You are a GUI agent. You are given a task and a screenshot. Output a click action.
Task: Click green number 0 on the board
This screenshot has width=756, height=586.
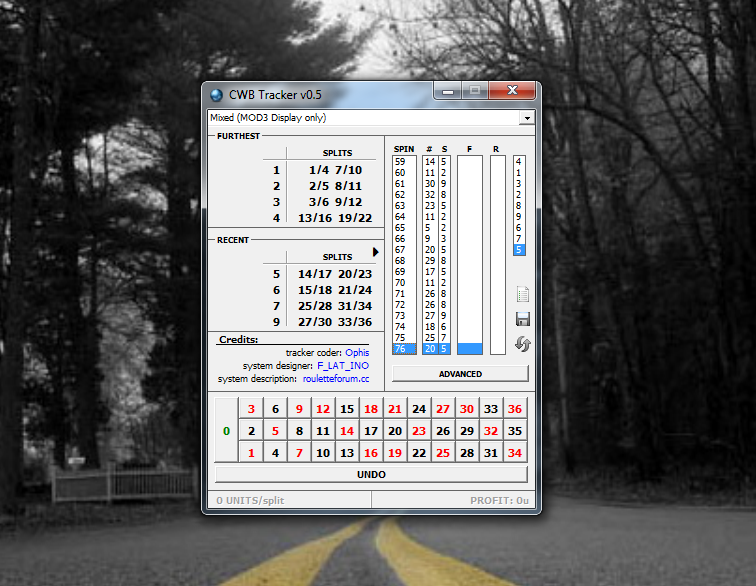(x=227, y=431)
